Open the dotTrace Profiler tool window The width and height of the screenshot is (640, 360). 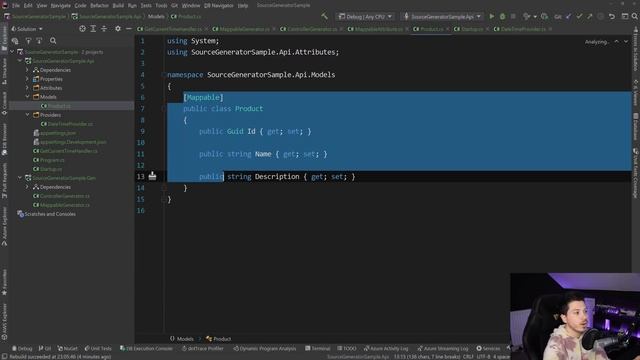coord(202,349)
